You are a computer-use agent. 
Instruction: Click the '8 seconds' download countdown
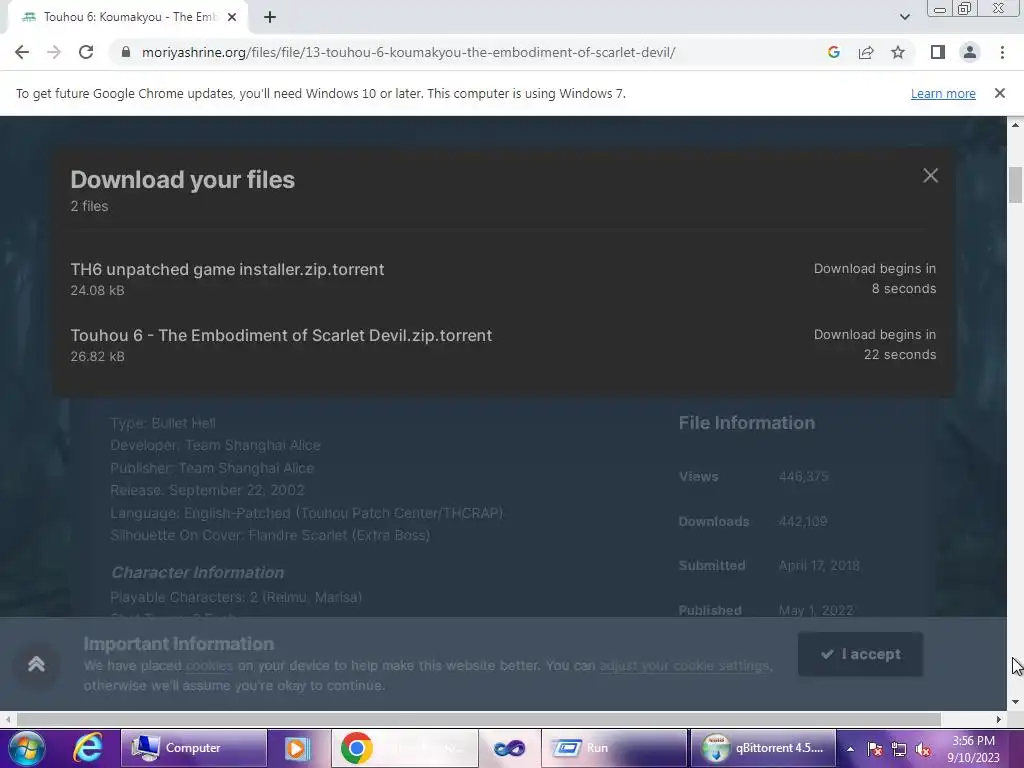coord(904,288)
